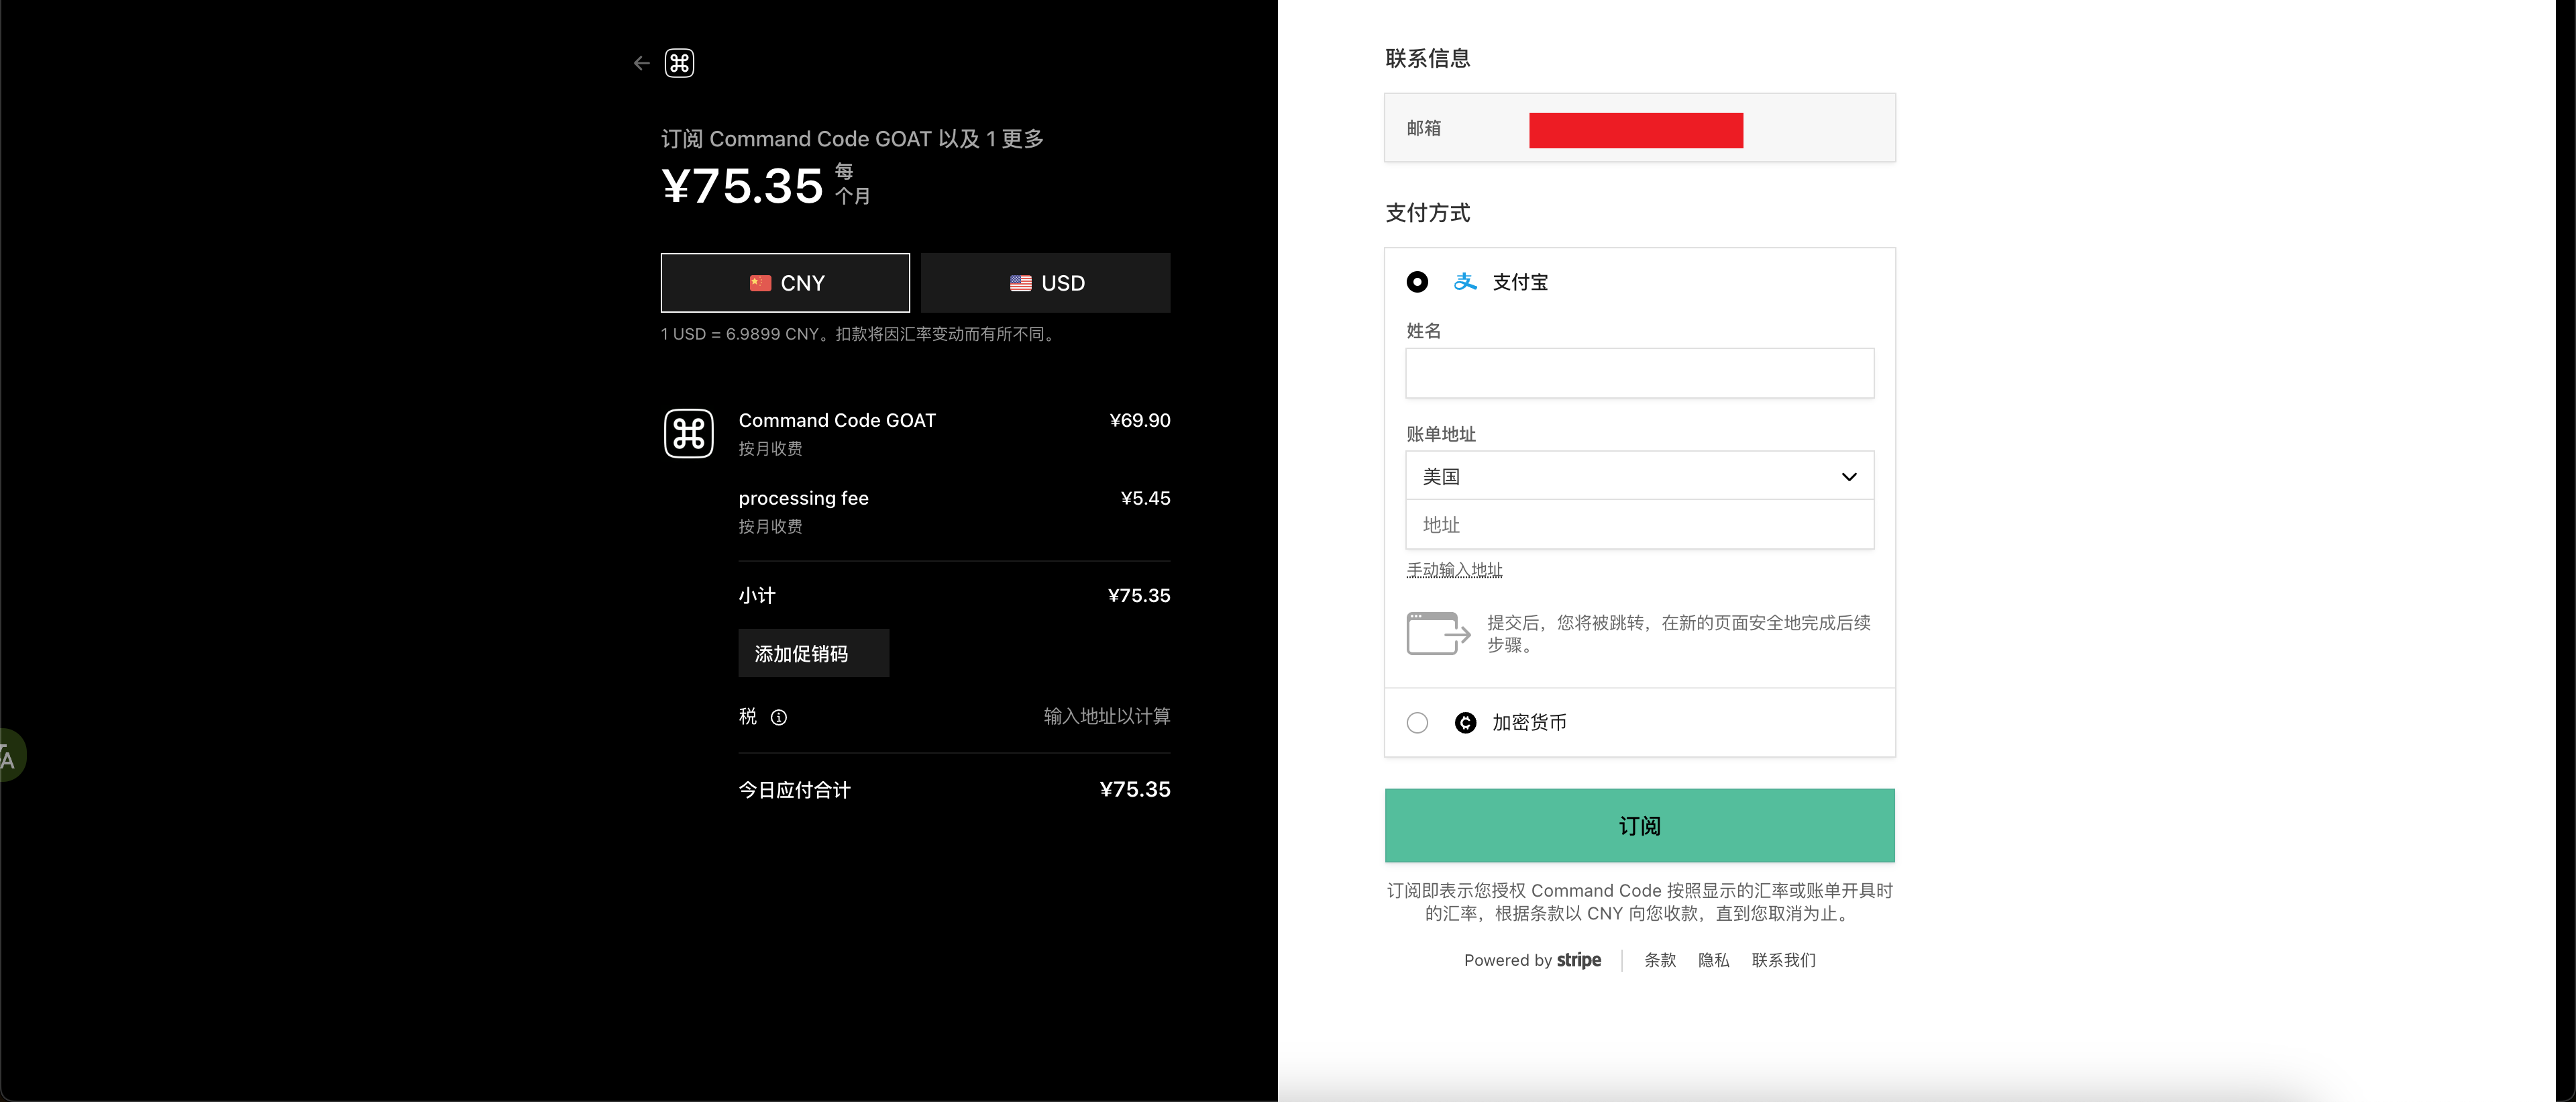Click the 联系信息 heading

[x=1428, y=58]
